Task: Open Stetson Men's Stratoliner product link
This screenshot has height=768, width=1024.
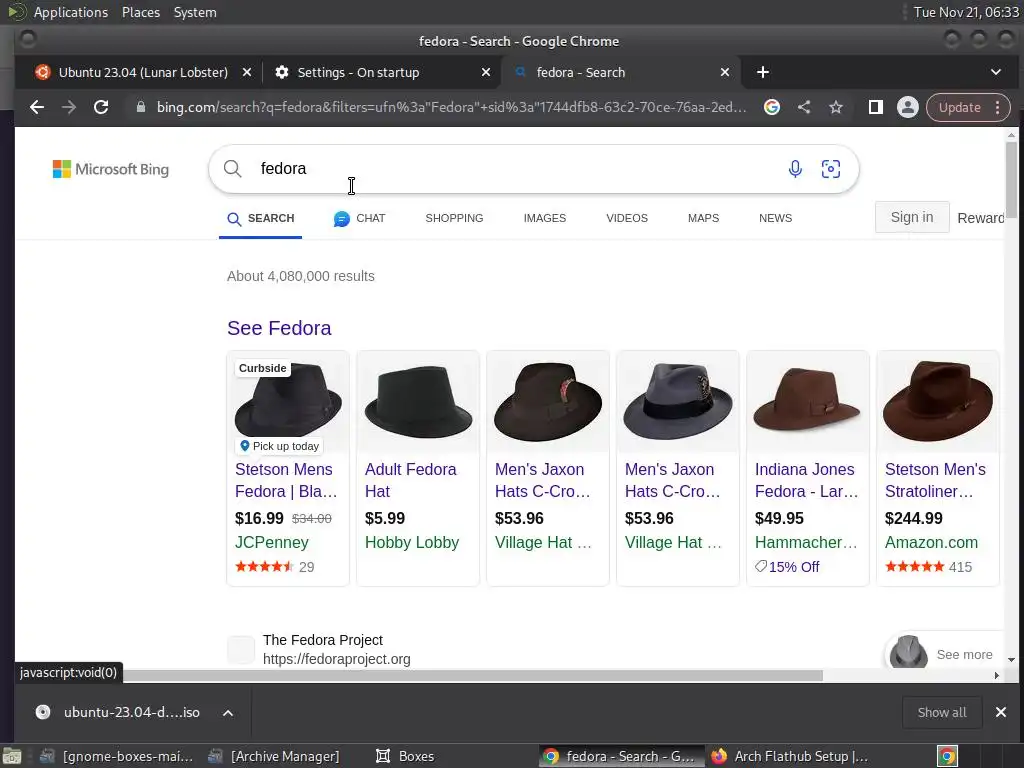Action: click(935, 480)
